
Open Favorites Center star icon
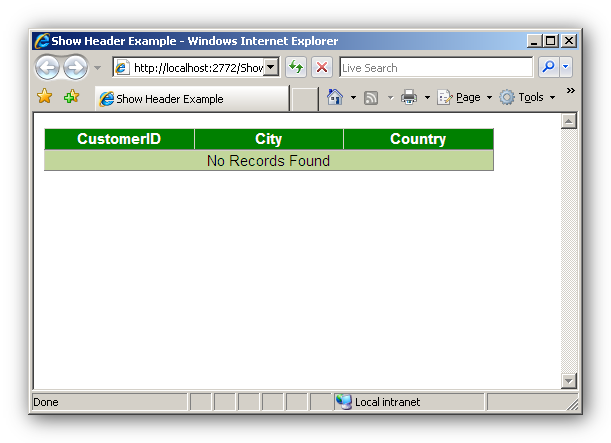45,98
